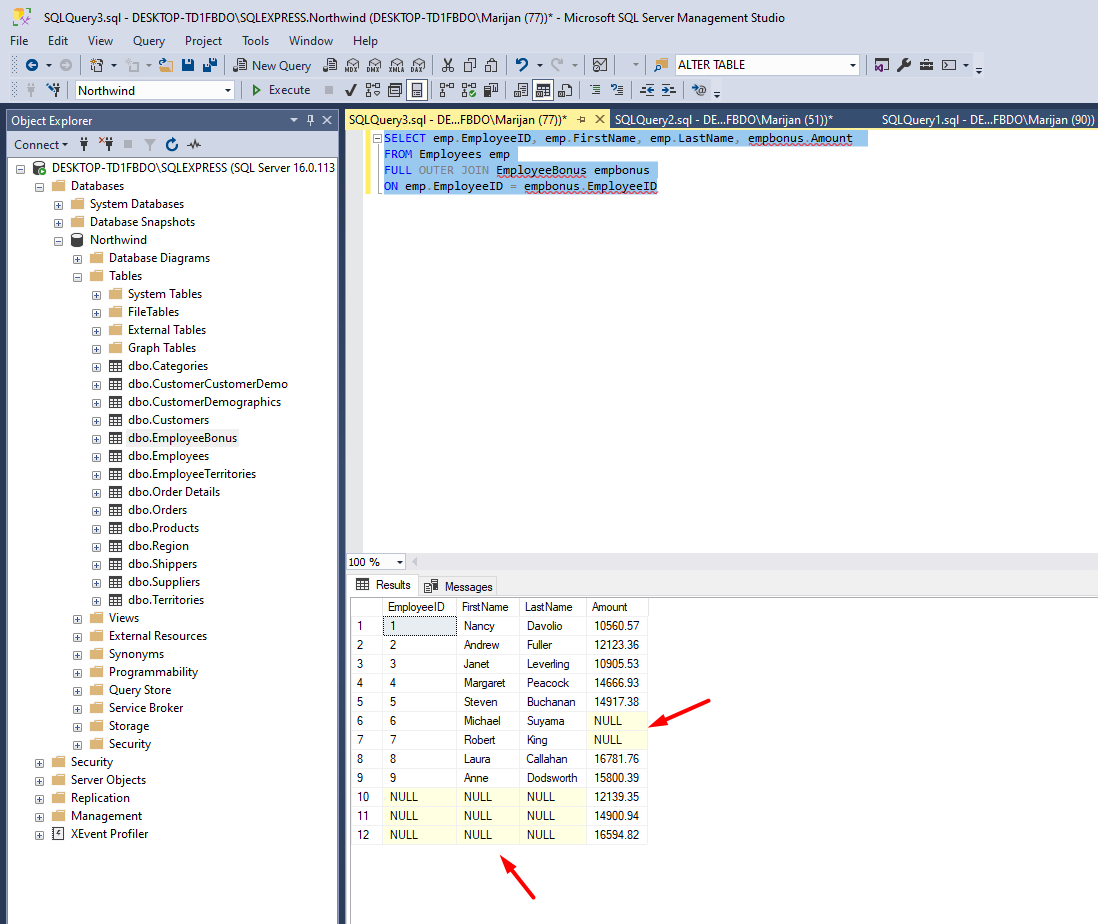Image resolution: width=1098 pixels, height=924 pixels.
Task: Click the Parse checkmark icon
Action: [x=351, y=90]
